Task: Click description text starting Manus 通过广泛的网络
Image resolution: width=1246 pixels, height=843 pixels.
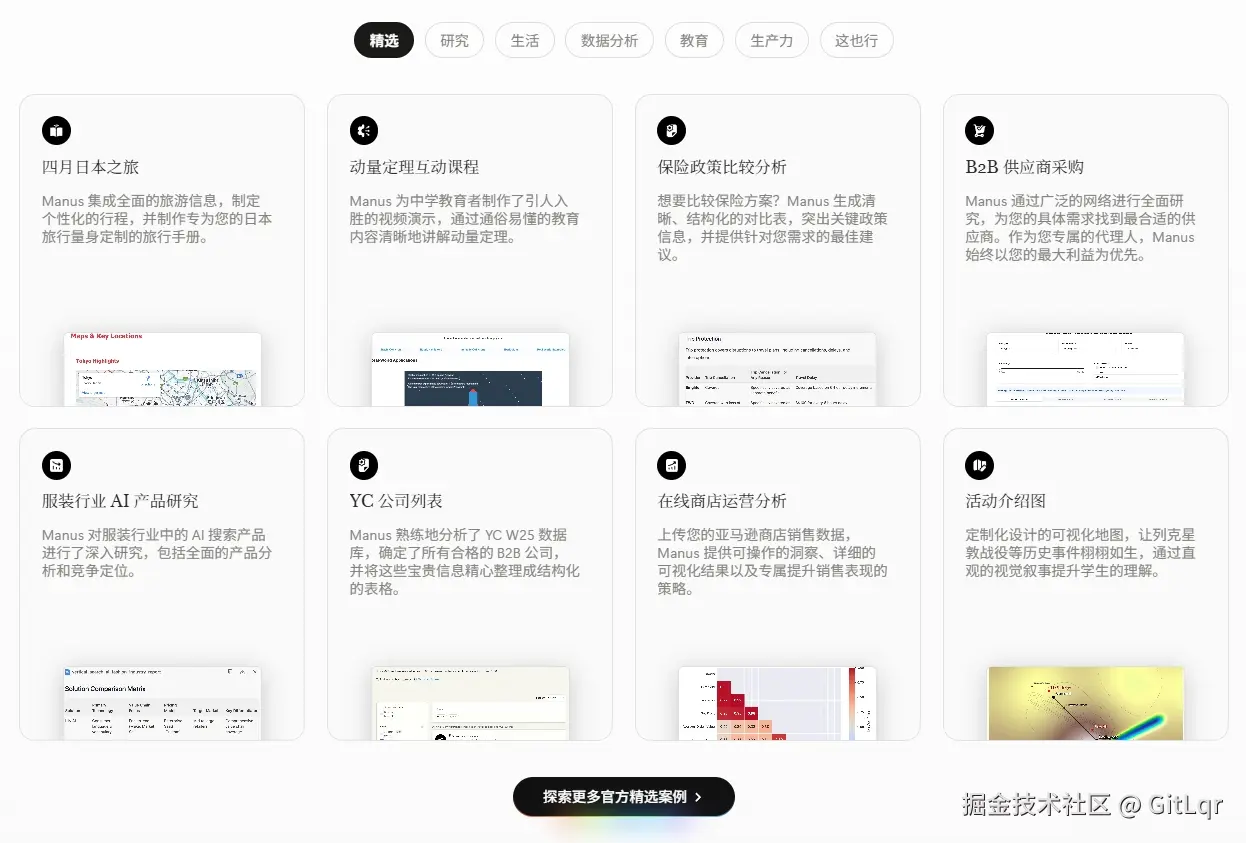Action: (1081, 228)
